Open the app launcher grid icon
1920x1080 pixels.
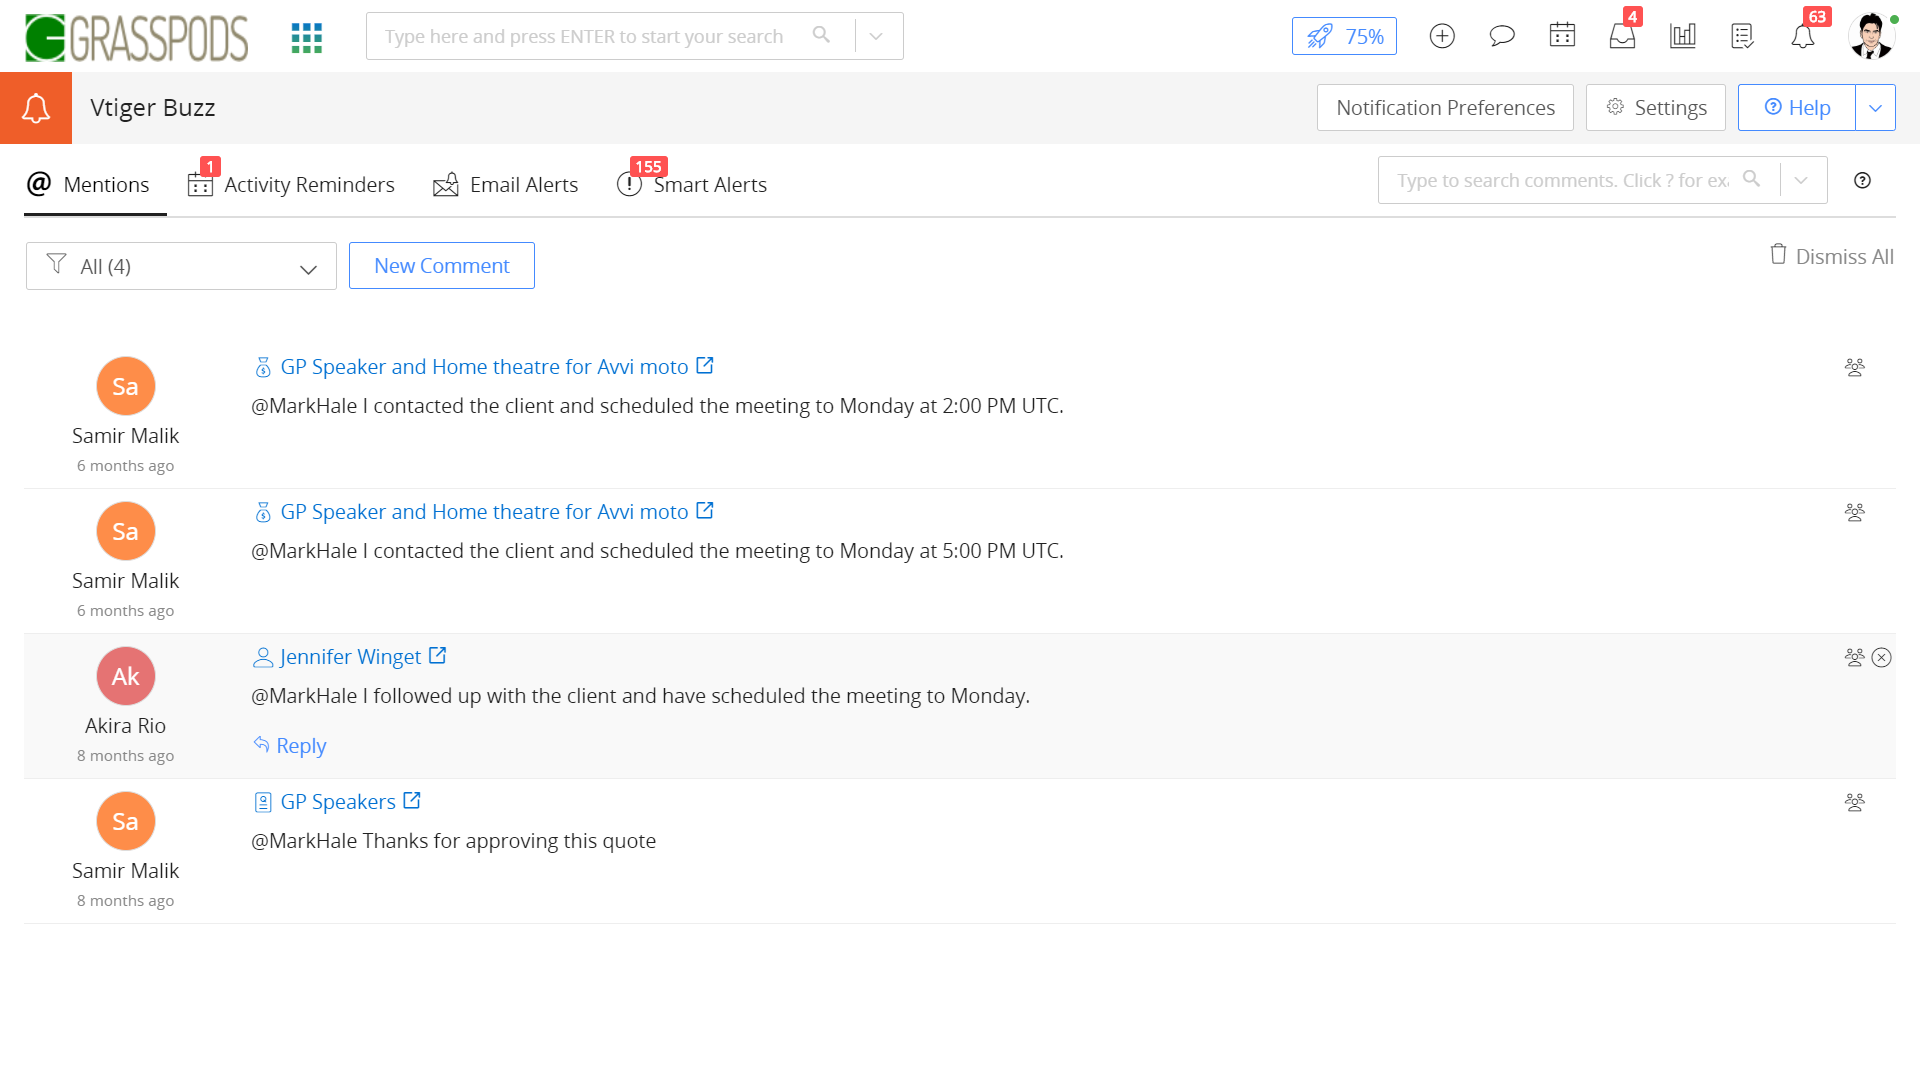pyautogui.click(x=306, y=36)
